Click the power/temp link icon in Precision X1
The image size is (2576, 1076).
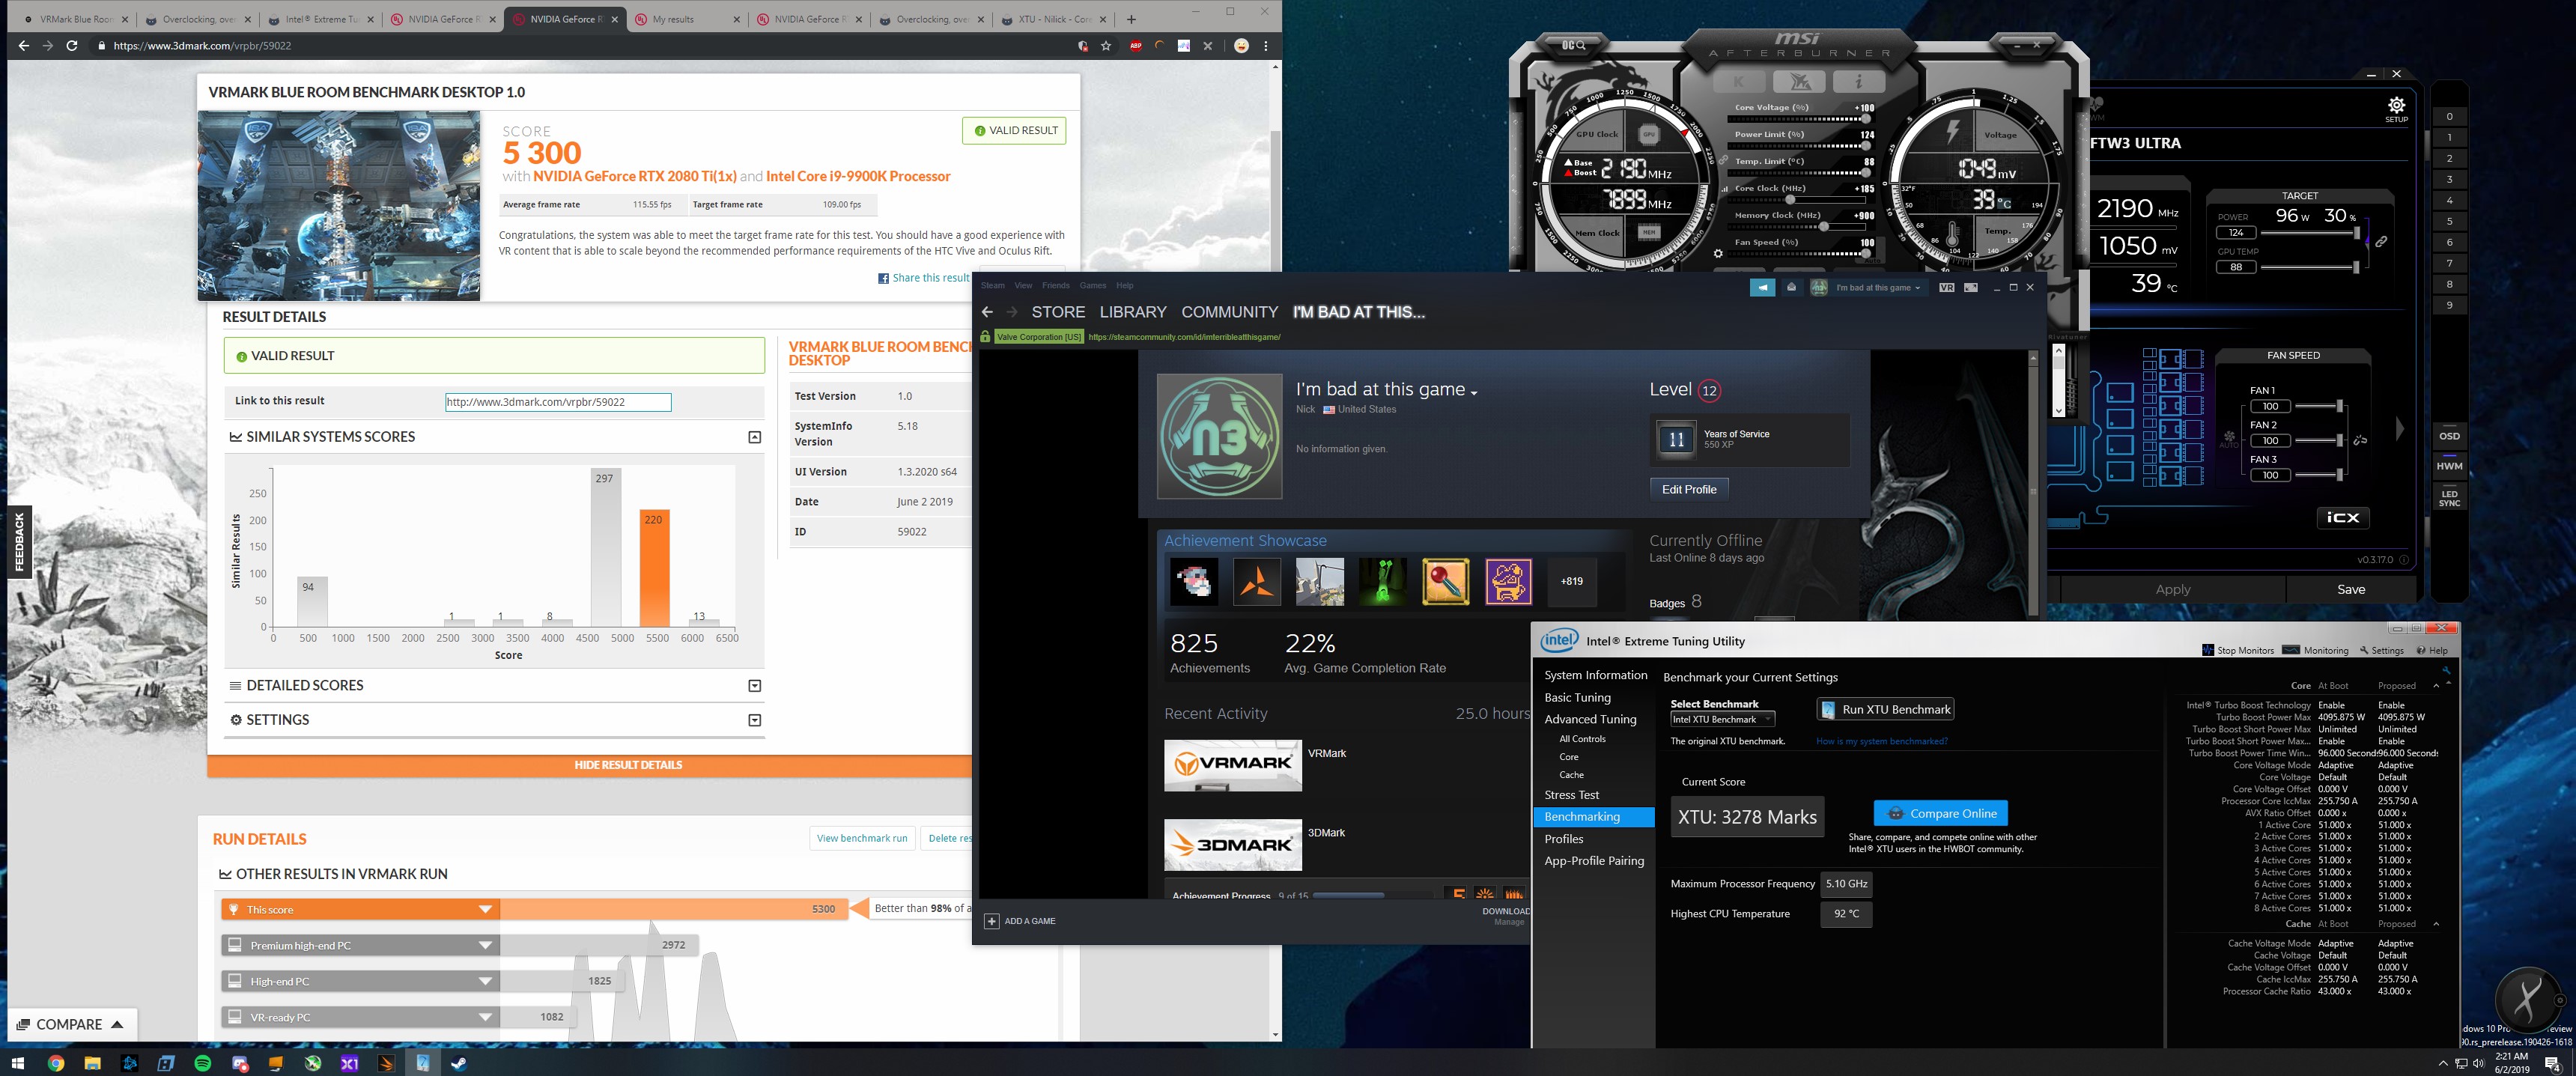[2381, 241]
